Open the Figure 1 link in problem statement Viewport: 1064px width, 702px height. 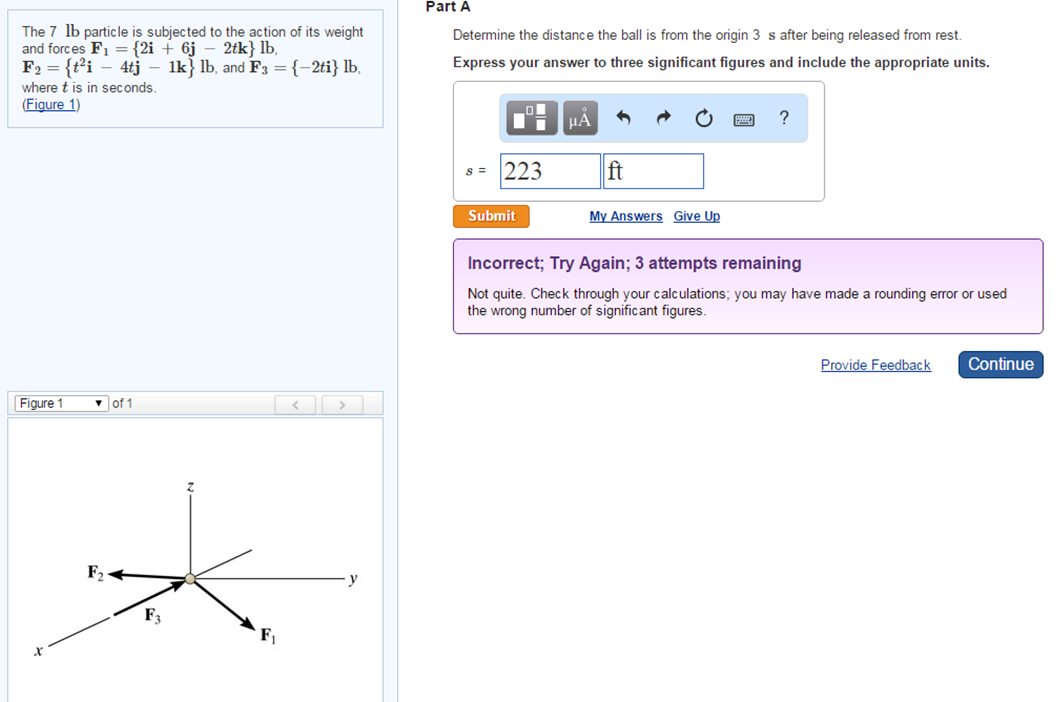tap(50, 104)
